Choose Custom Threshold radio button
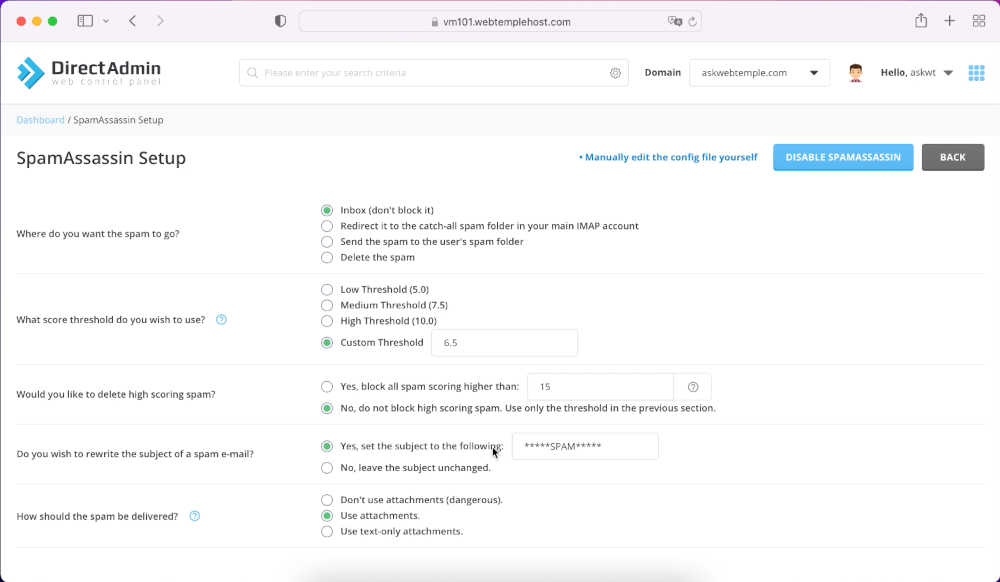This screenshot has height=582, width=1000. click(327, 343)
